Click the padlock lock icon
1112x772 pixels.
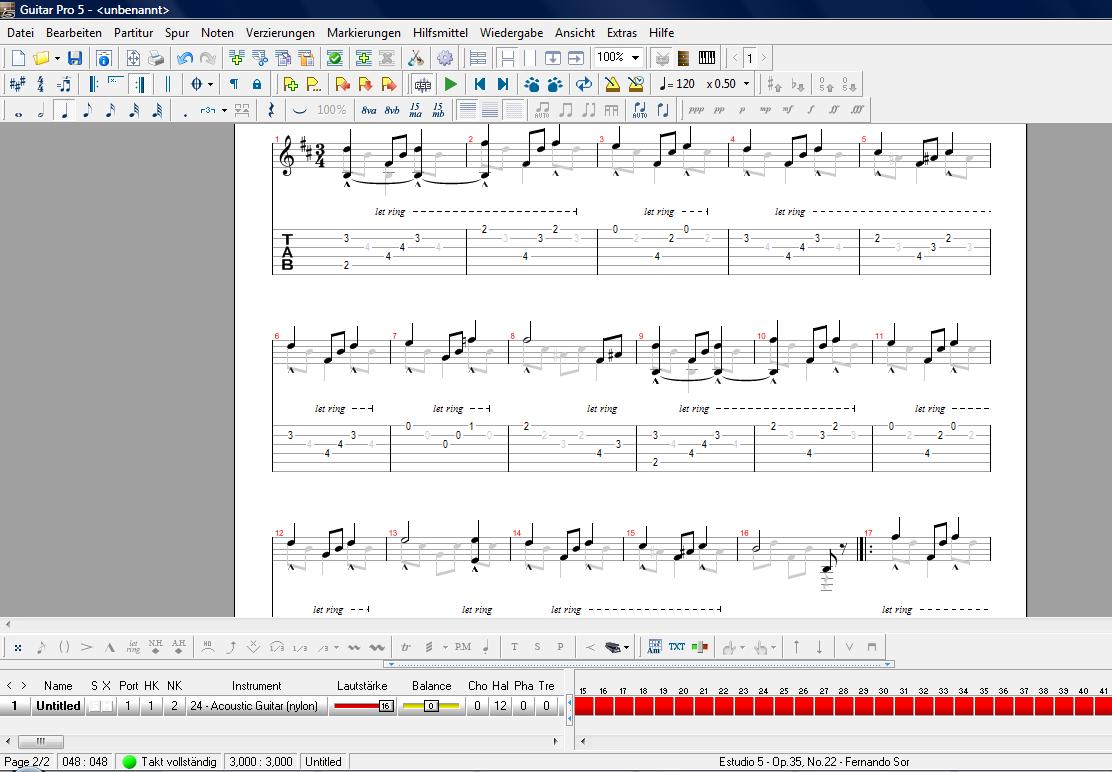pyautogui.click(x=257, y=84)
